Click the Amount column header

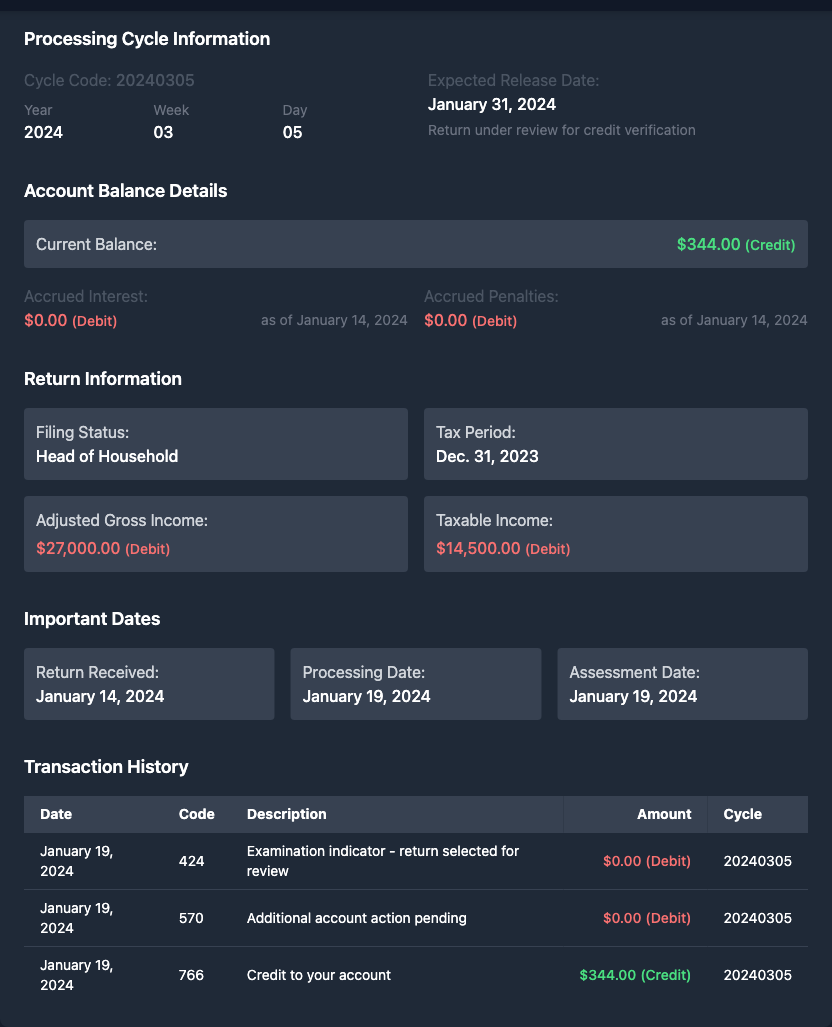coord(664,814)
